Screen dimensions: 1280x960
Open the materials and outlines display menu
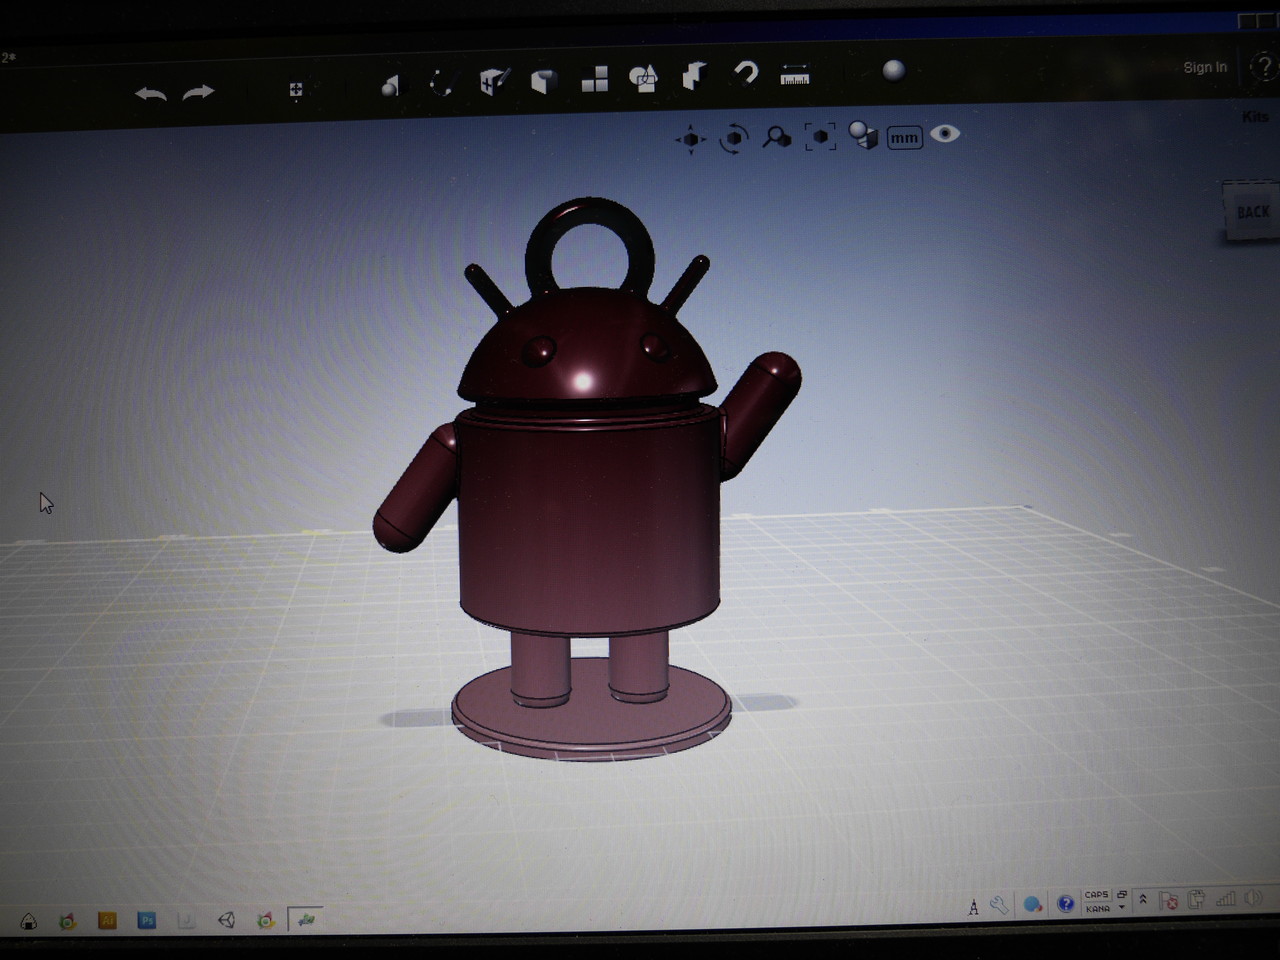point(863,135)
